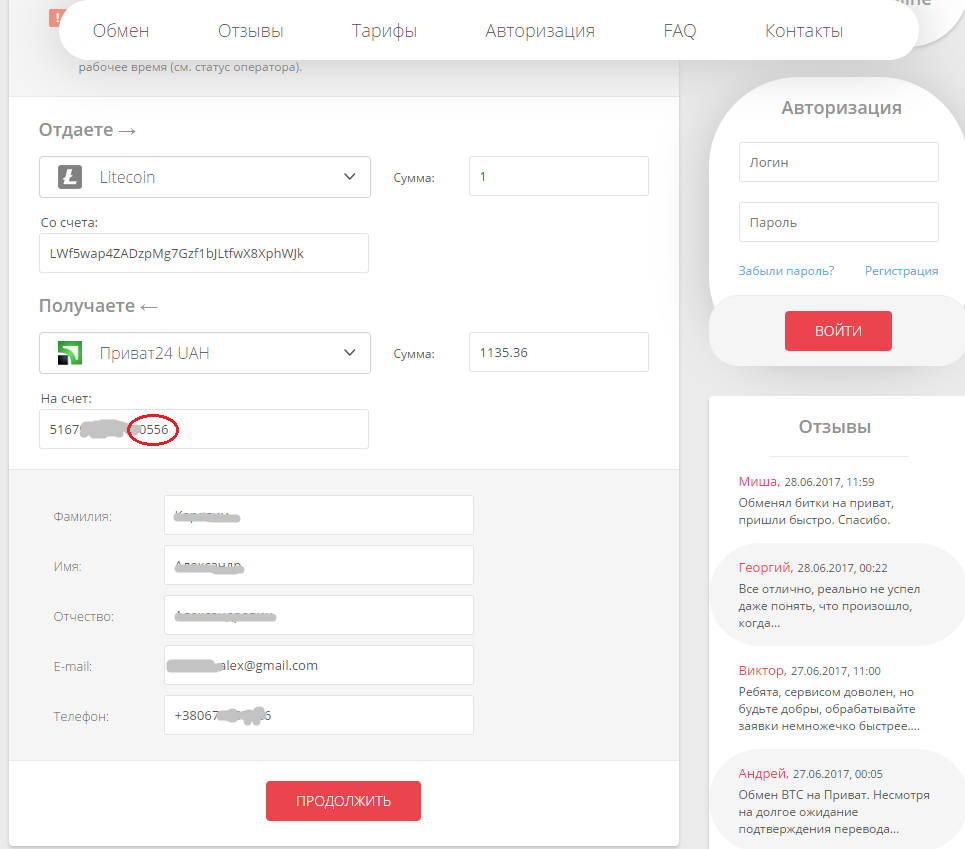This screenshot has width=965, height=849.
Task: Open the FAQ page
Action: pyautogui.click(x=679, y=31)
